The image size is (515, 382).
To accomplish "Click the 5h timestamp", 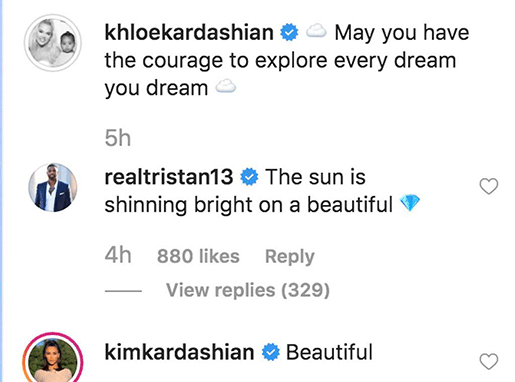I will tap(118, 138).
